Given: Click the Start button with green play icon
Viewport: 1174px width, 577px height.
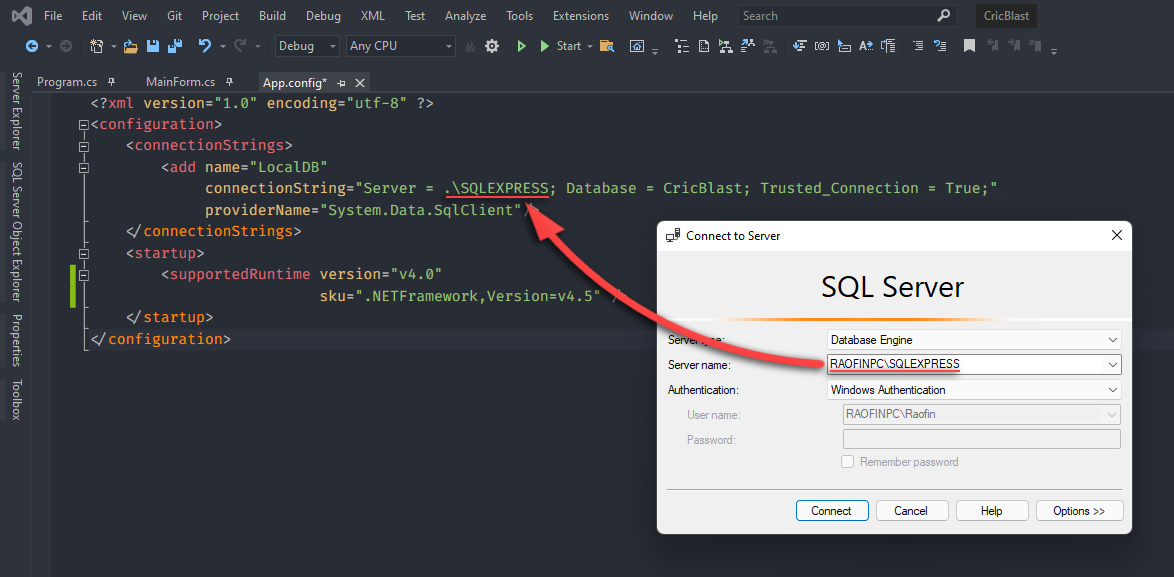Looking at the screenshot, I should (561, 46).
